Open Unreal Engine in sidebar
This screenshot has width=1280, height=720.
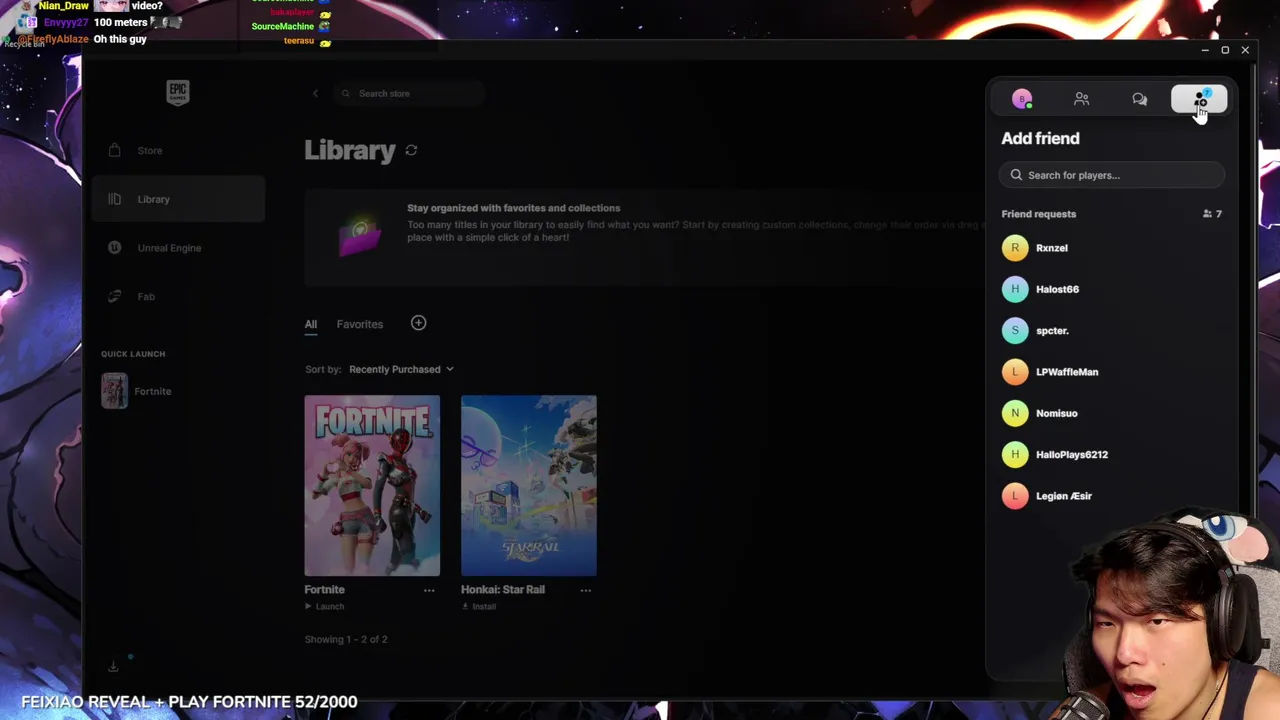coord(177,248)
